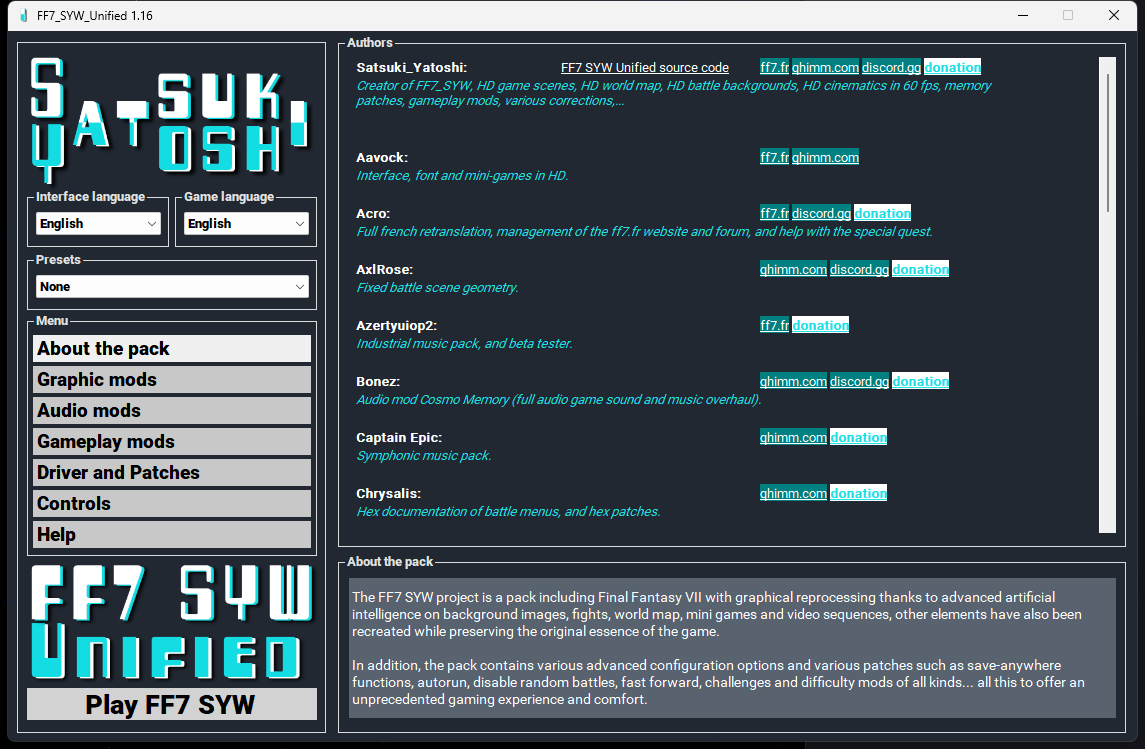
Task: Click the Chrysalis: author name
Action: click(388, 493)
